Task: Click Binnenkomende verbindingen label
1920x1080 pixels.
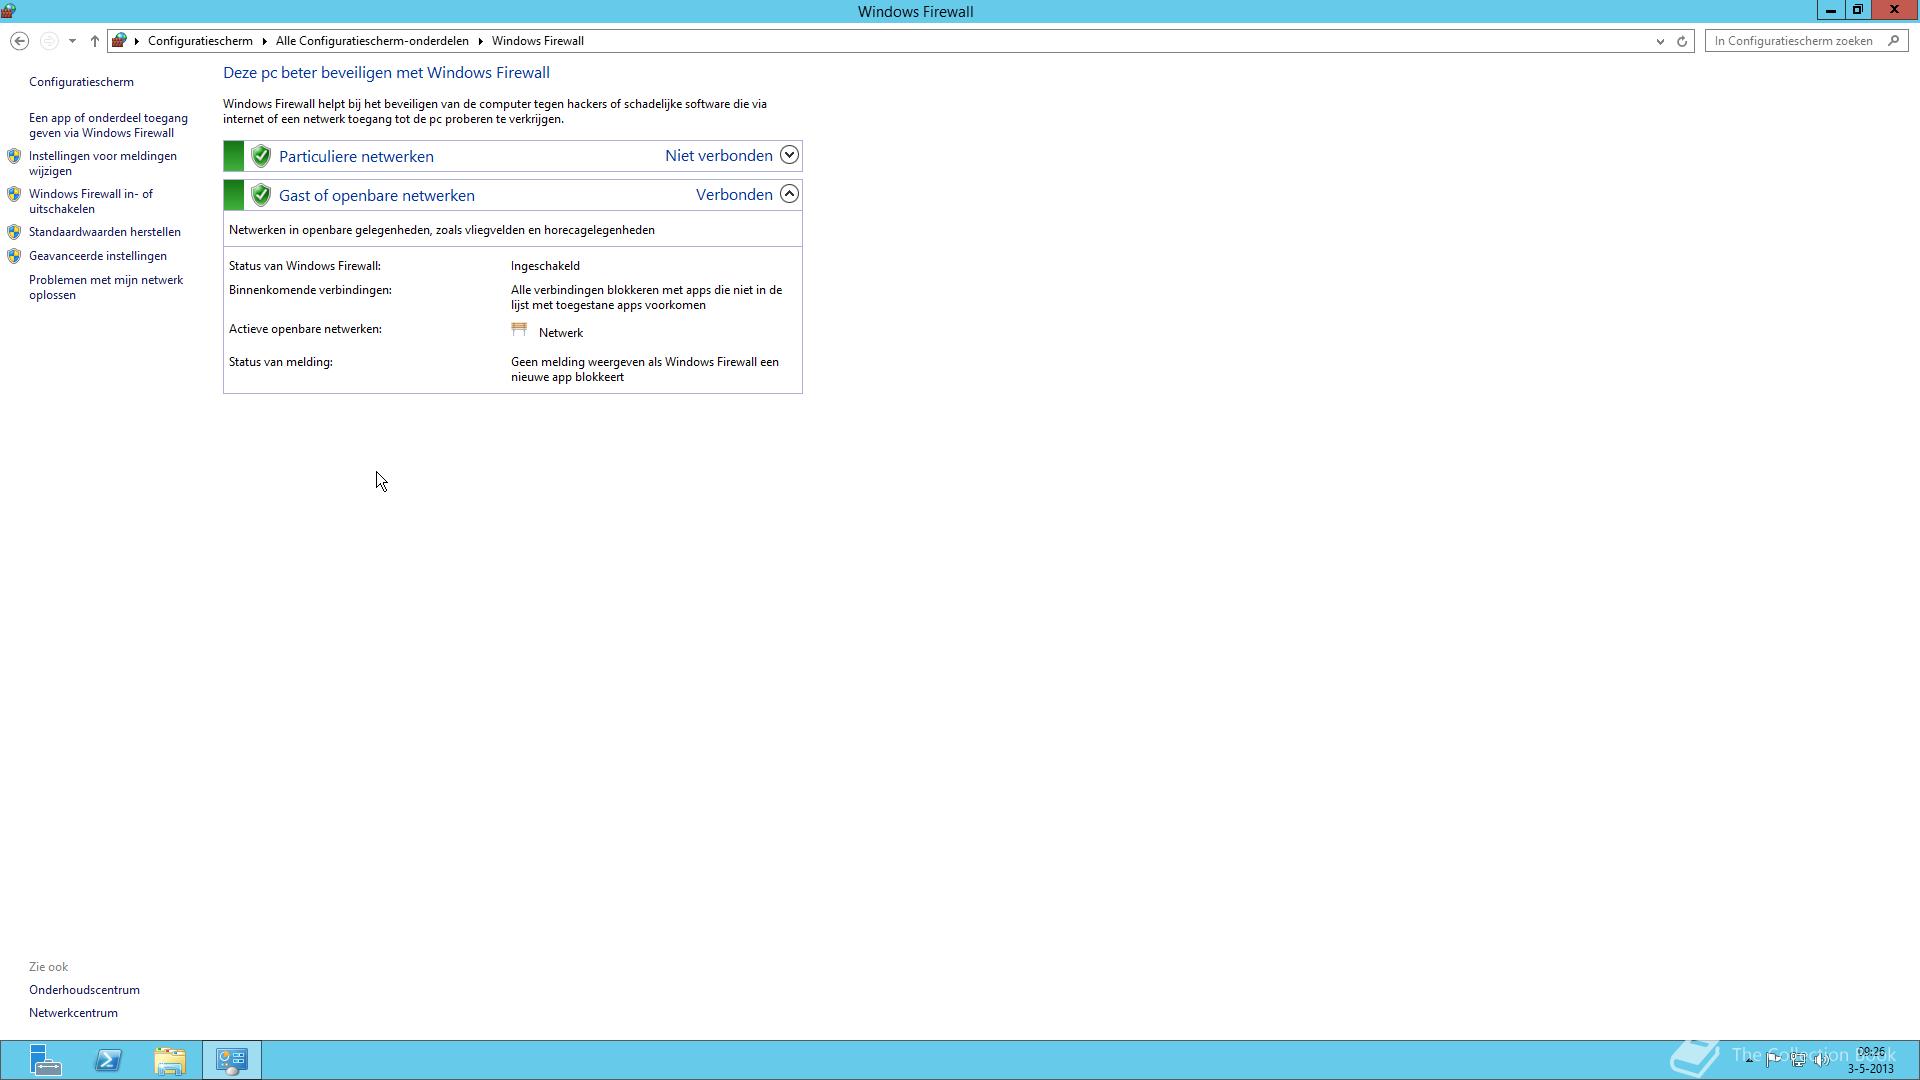Action: (x=310, y=290)
